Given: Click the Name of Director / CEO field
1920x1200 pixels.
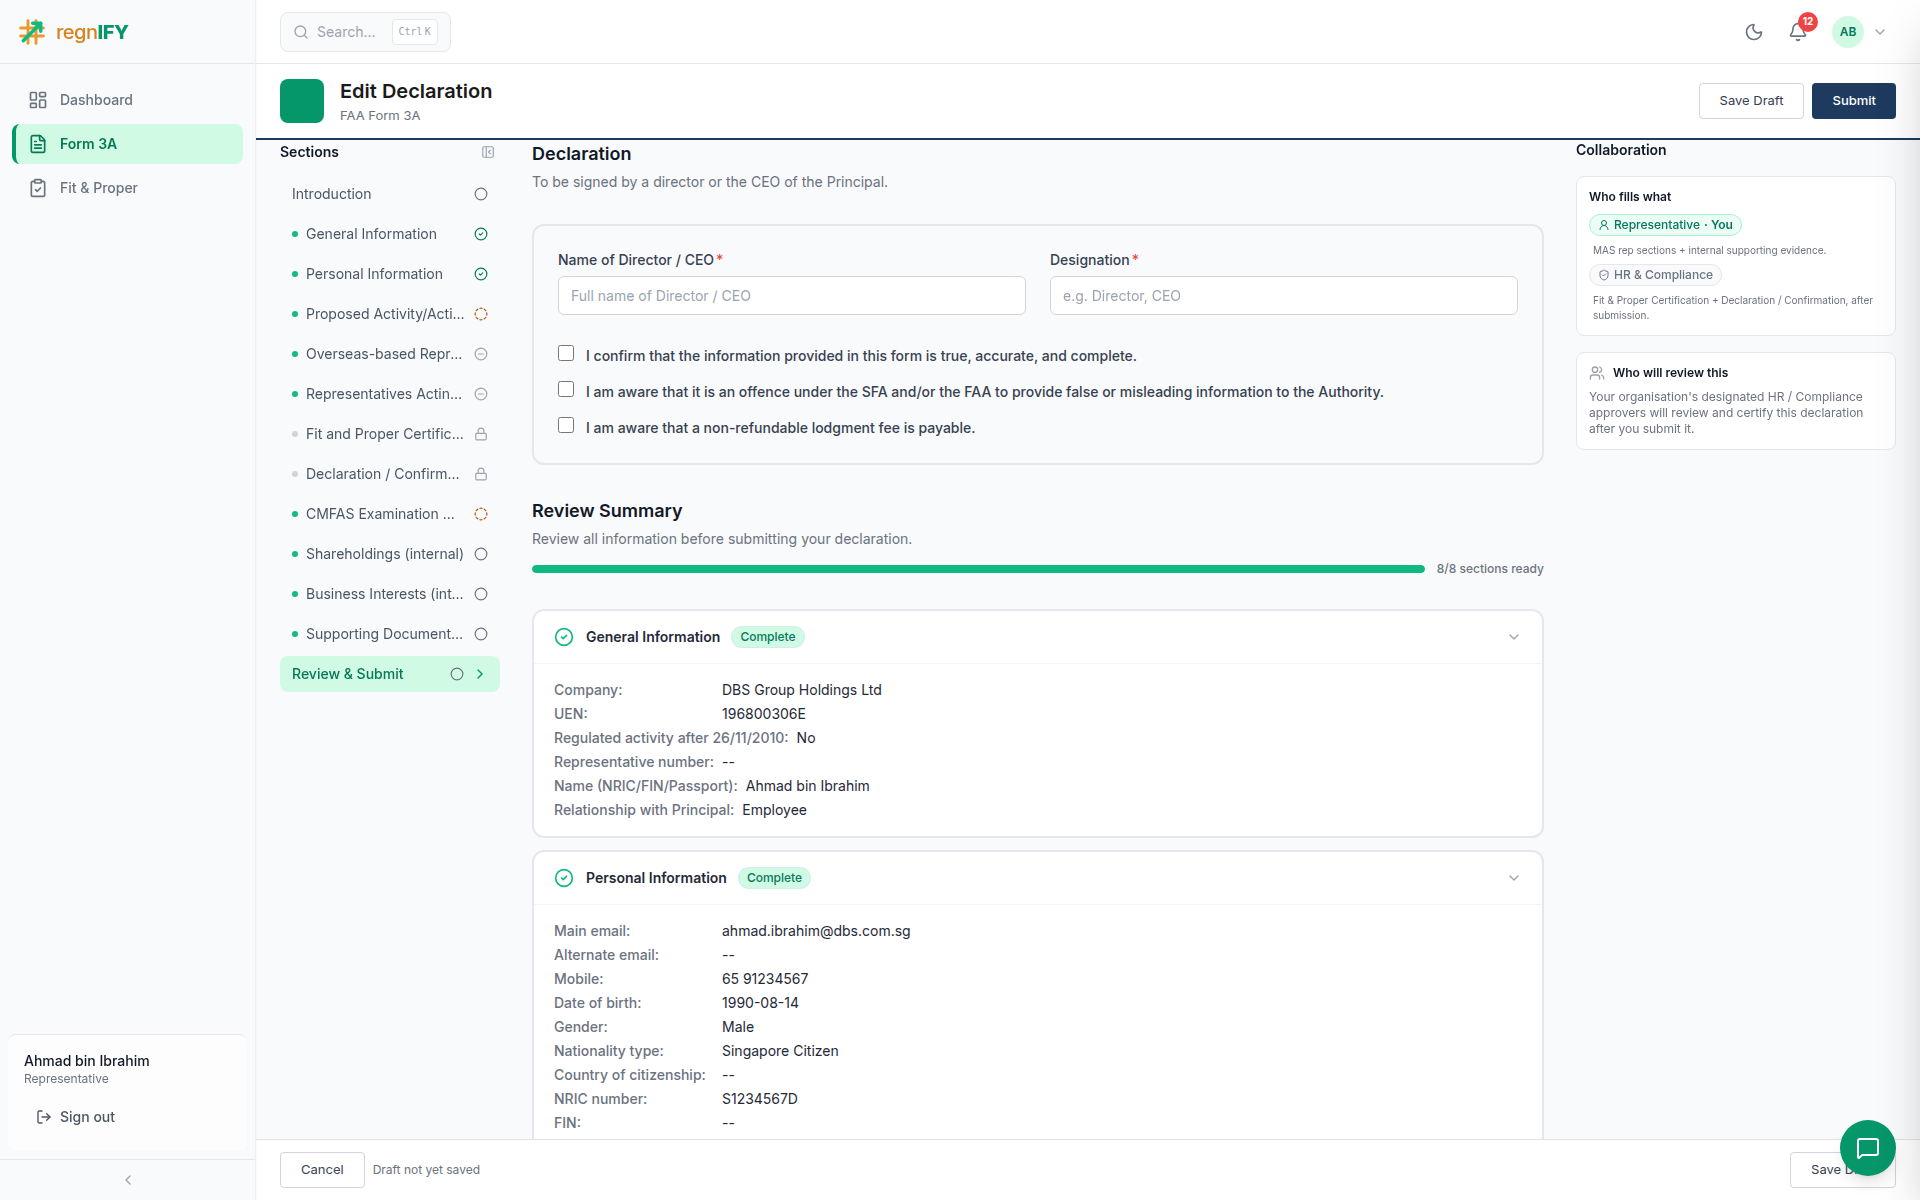Looking at the screenshot, I should 792,296.
